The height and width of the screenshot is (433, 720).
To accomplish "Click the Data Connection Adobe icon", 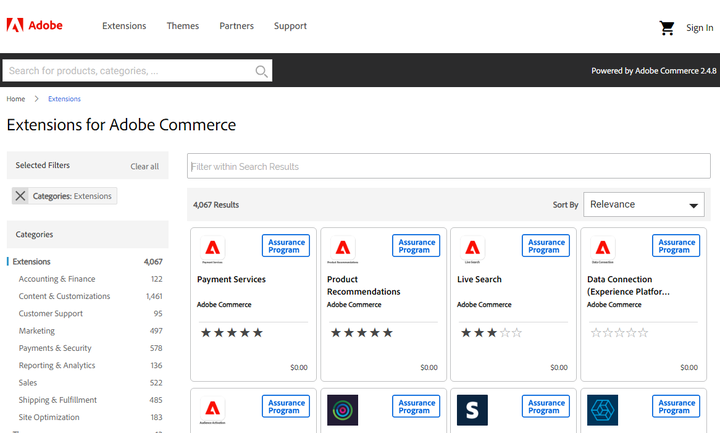I will pyautogui.click(x=602, y=248).
